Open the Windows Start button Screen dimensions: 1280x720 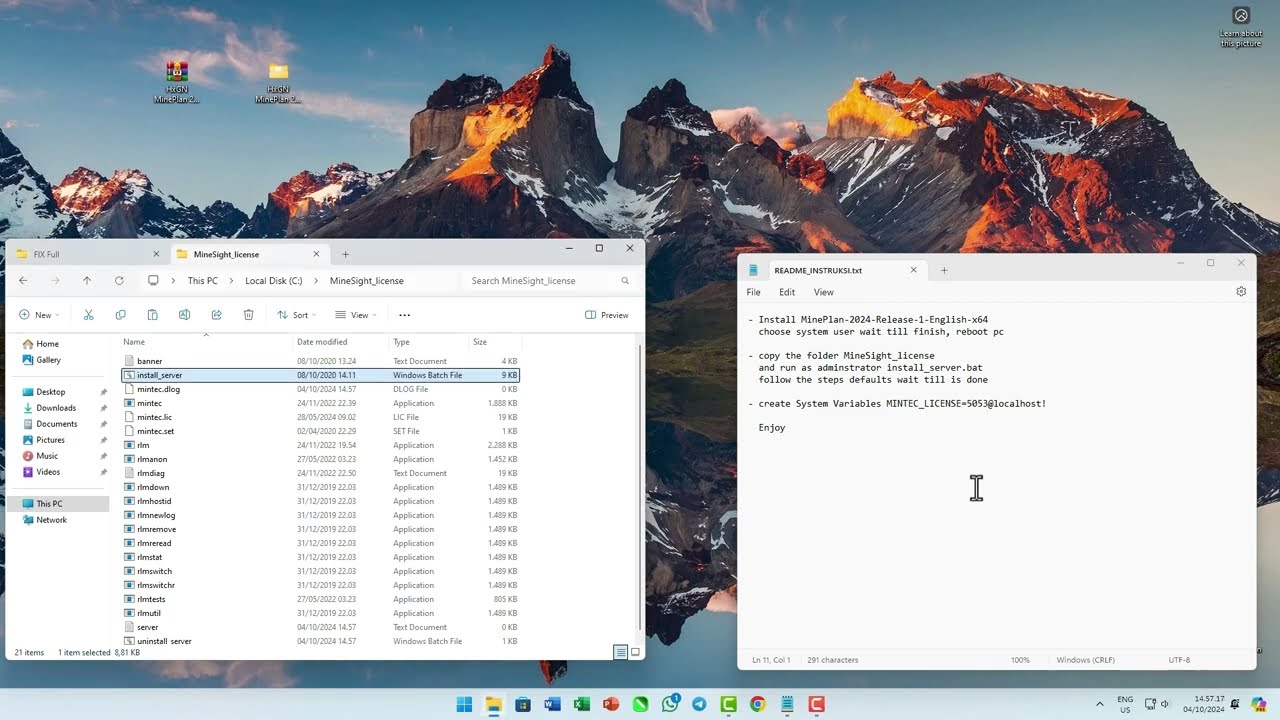[464, 704]
